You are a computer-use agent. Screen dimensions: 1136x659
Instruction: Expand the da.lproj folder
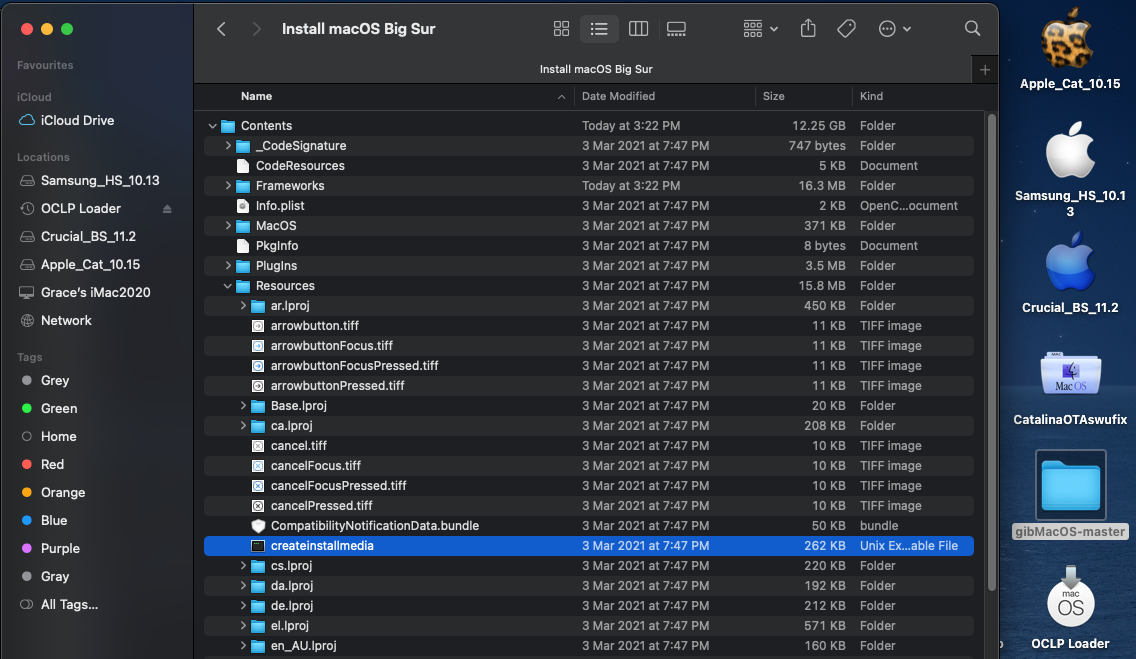tap(243, 586)
